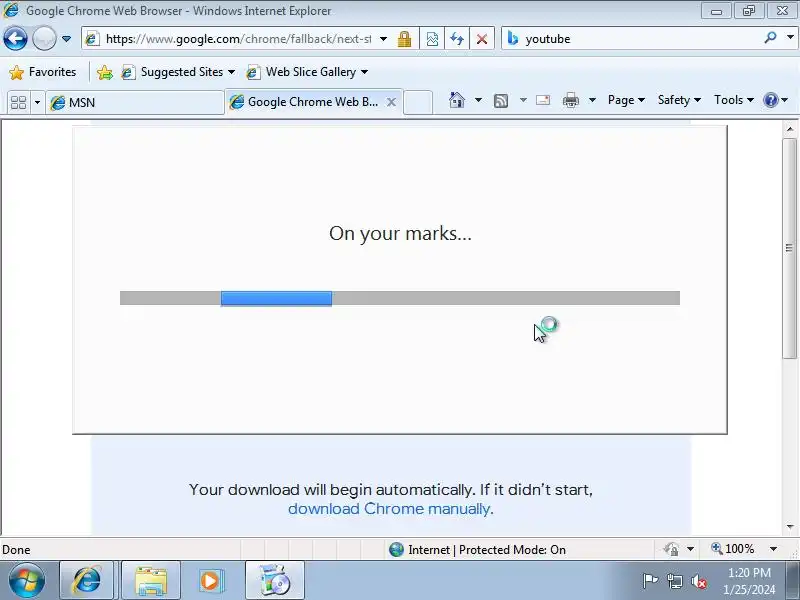Open the Windows Start menu
The height and width of the screenshot is (600, 800).
(26, 581)
